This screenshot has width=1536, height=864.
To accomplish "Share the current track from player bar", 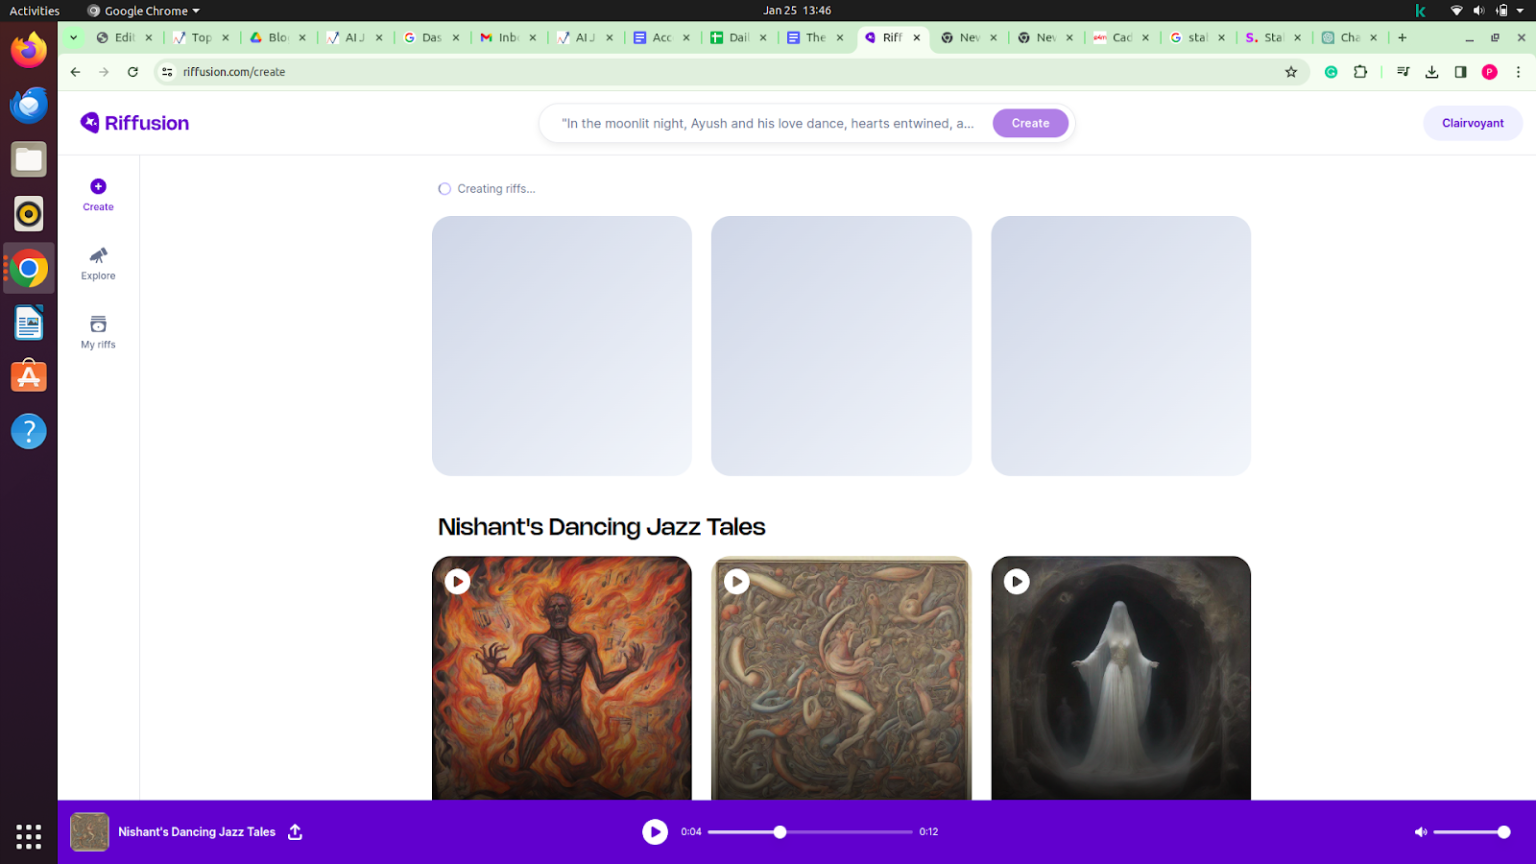I will click(295, 832).
